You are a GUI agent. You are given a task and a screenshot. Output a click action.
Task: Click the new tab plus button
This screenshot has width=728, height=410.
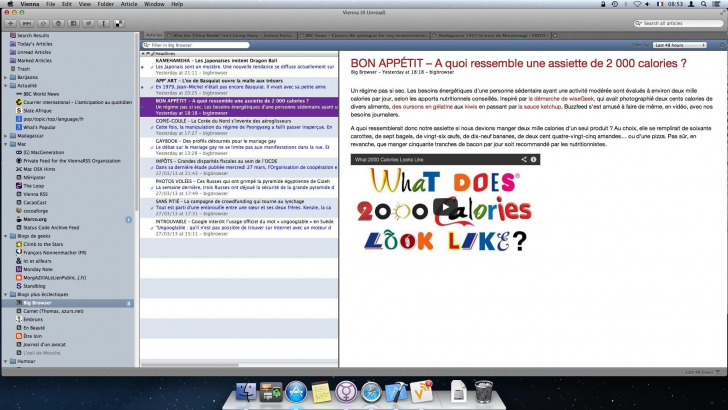[x=555, y=35]
